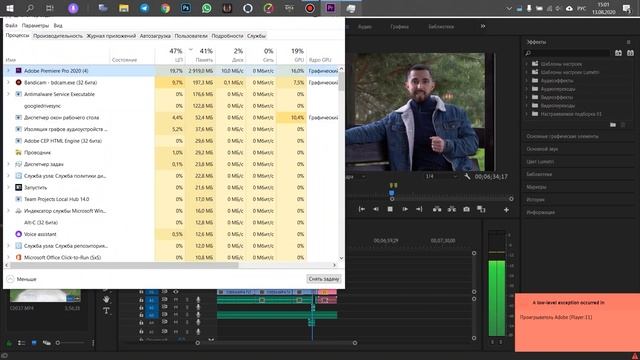Click the Project panel thumbnail zoom slider
This screenshot has width=640, height=360.
(58, 343)
